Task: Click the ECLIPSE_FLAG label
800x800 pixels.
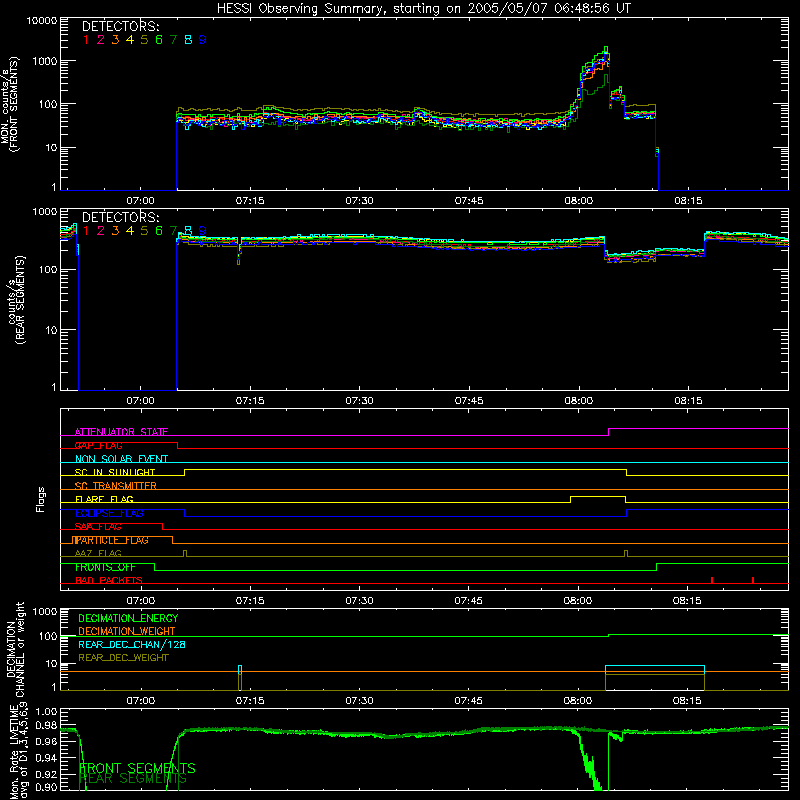Action: pyautogui.click(x=109, y=513)
